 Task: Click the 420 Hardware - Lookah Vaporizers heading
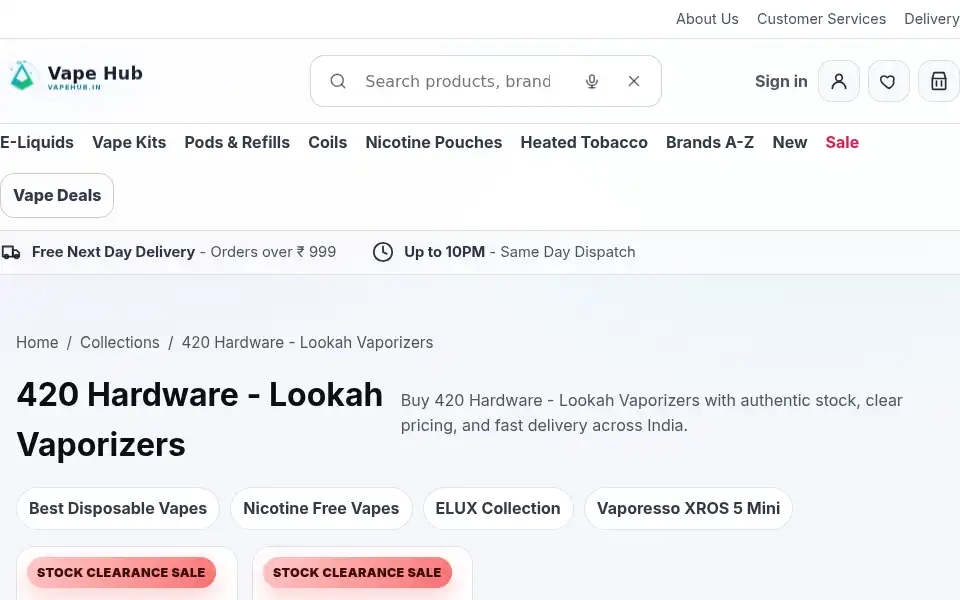pos(200,419)
